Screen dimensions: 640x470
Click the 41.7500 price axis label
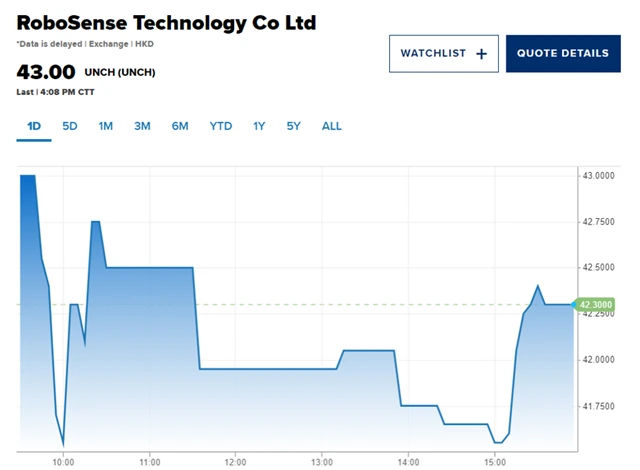pos(598,406)
